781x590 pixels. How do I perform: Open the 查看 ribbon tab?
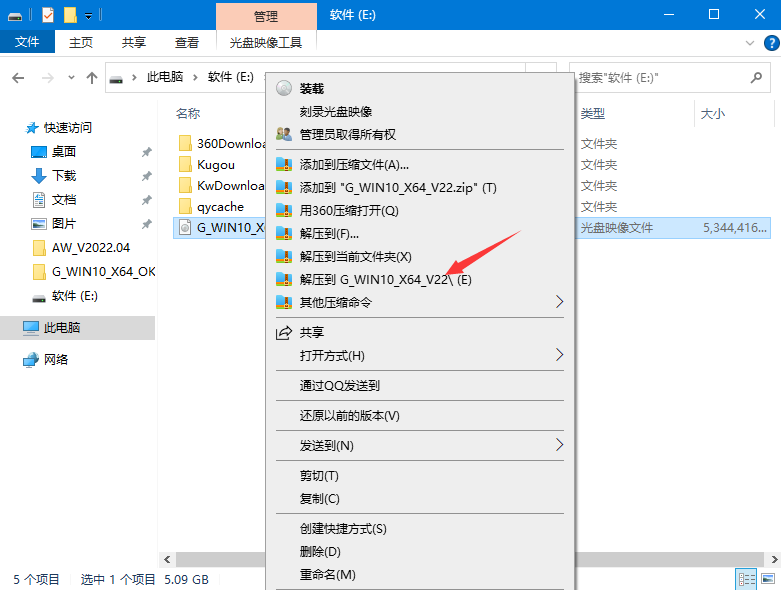187,42
